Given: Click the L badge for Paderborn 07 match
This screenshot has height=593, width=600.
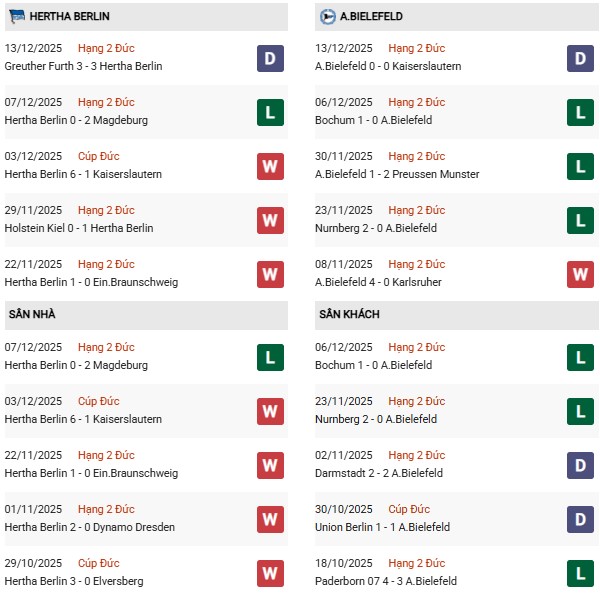Looking at the screenshot, I should [580, 573].
